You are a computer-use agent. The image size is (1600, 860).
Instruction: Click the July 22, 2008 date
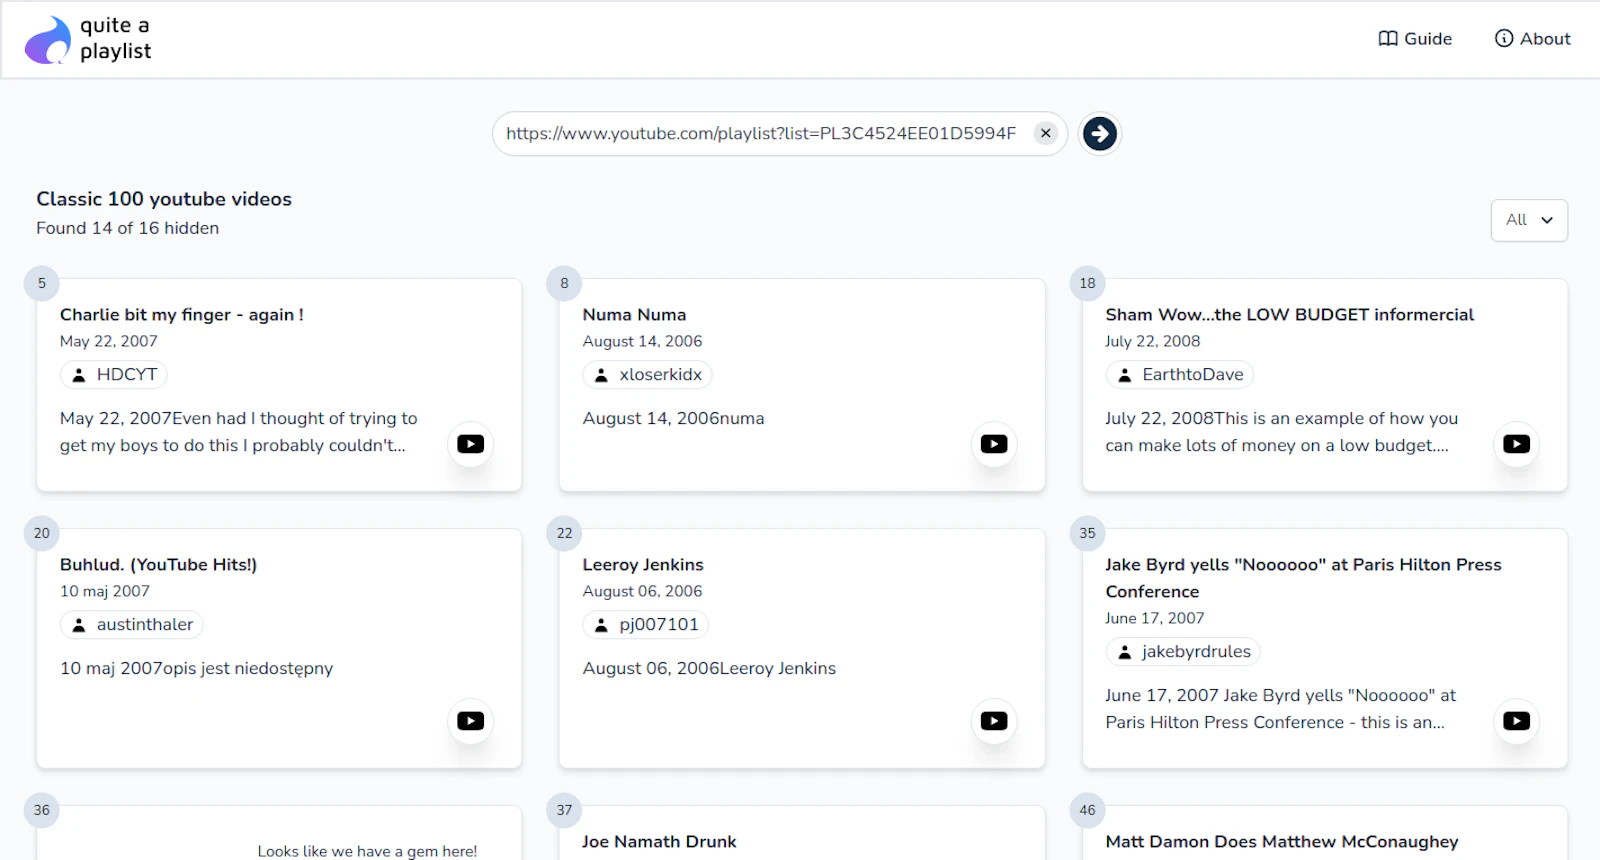pos(1153,341)
